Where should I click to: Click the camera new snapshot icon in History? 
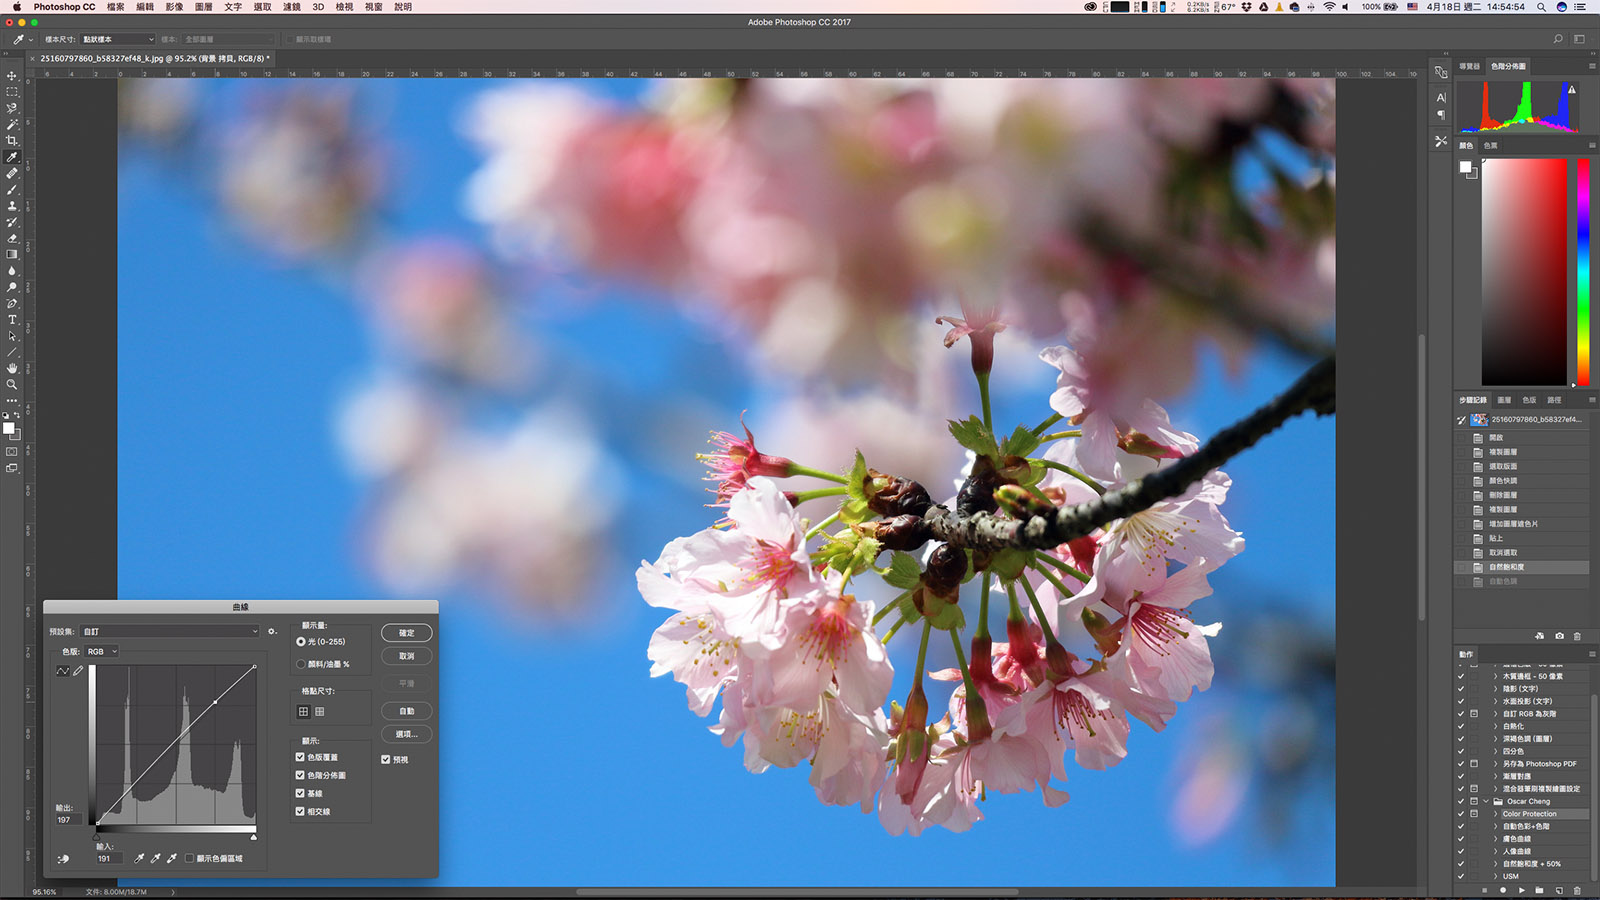click(x=1559, y=636)
